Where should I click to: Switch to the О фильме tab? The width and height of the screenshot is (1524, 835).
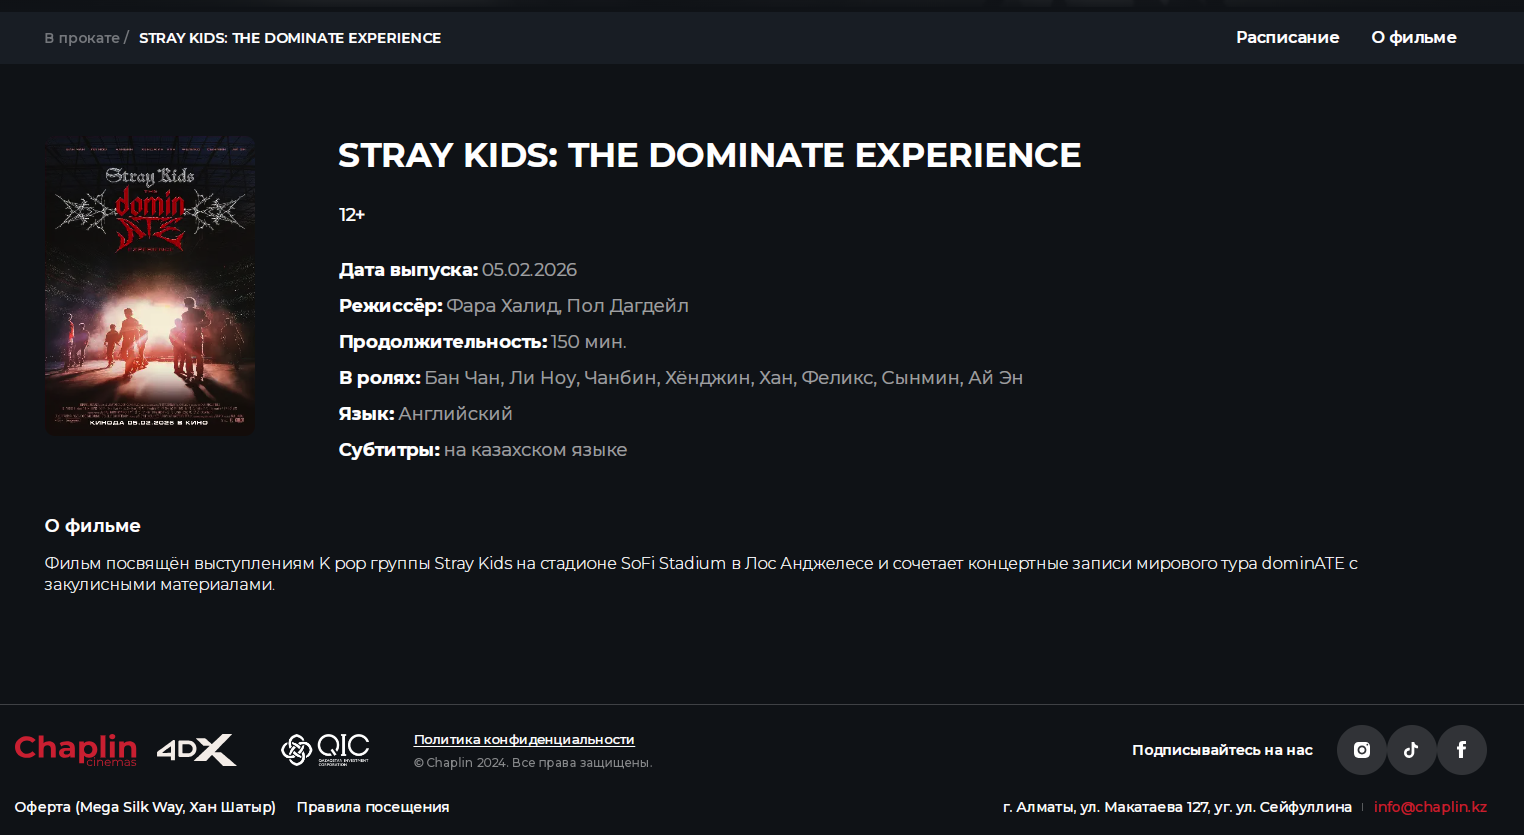click(1413, 38)
